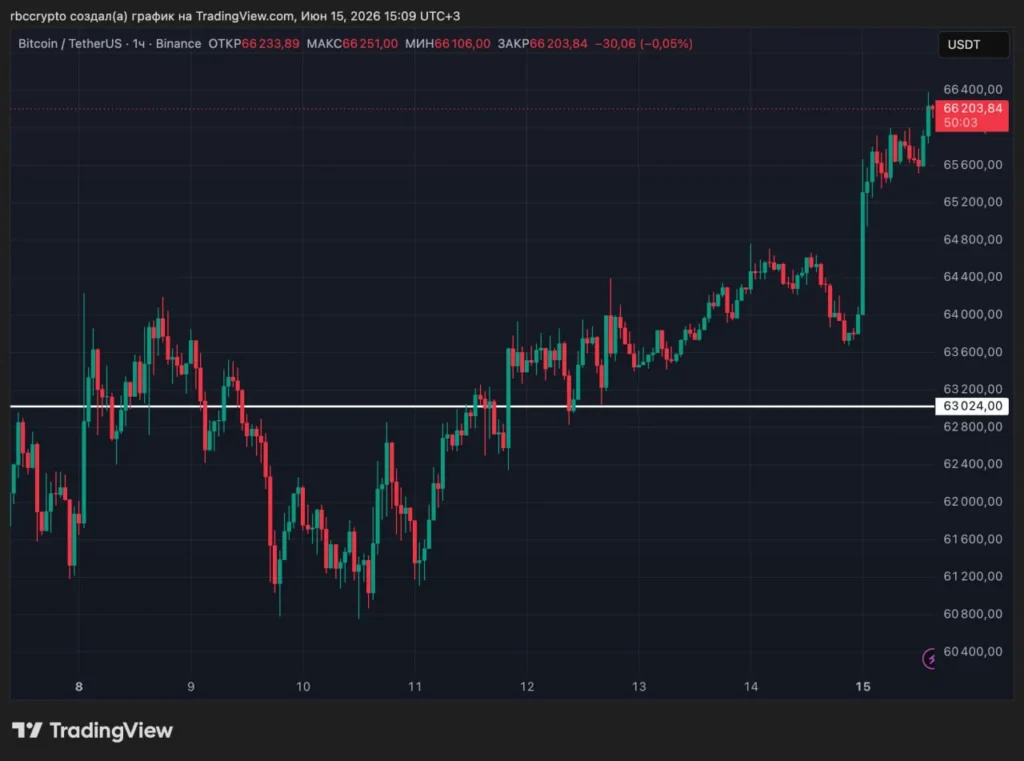1024x761 pixels.
Task: Click the 64 000,00 price scale label
Action: click(x=972, y=314)
